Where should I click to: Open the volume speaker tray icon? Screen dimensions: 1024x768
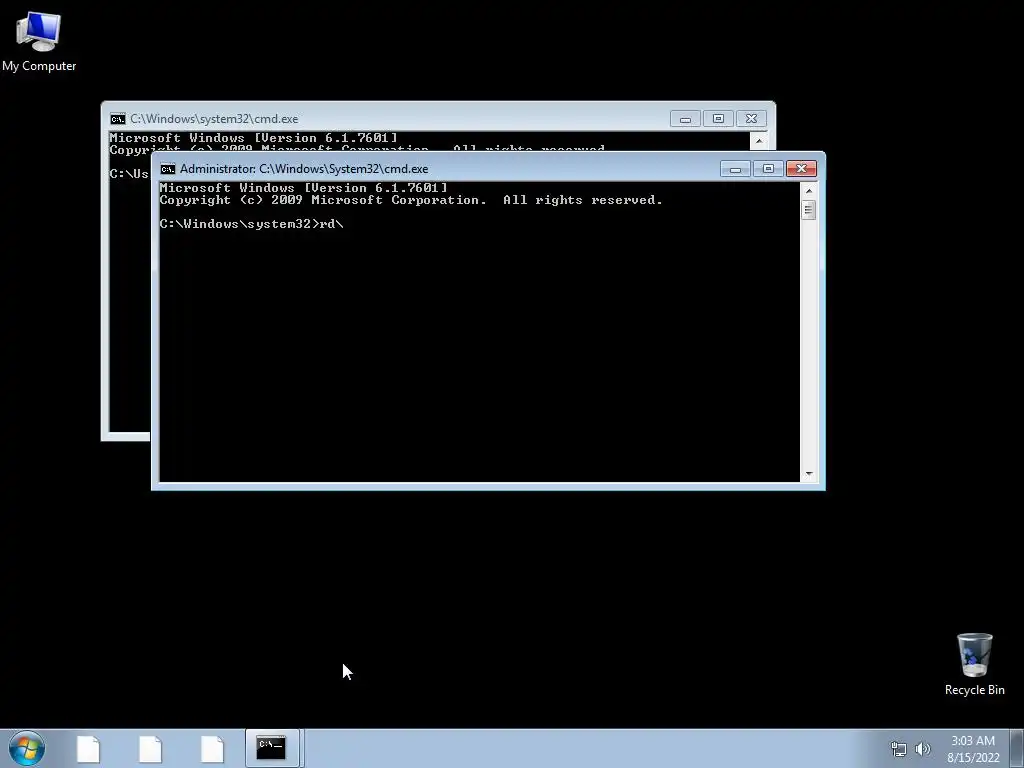point(923,749)
